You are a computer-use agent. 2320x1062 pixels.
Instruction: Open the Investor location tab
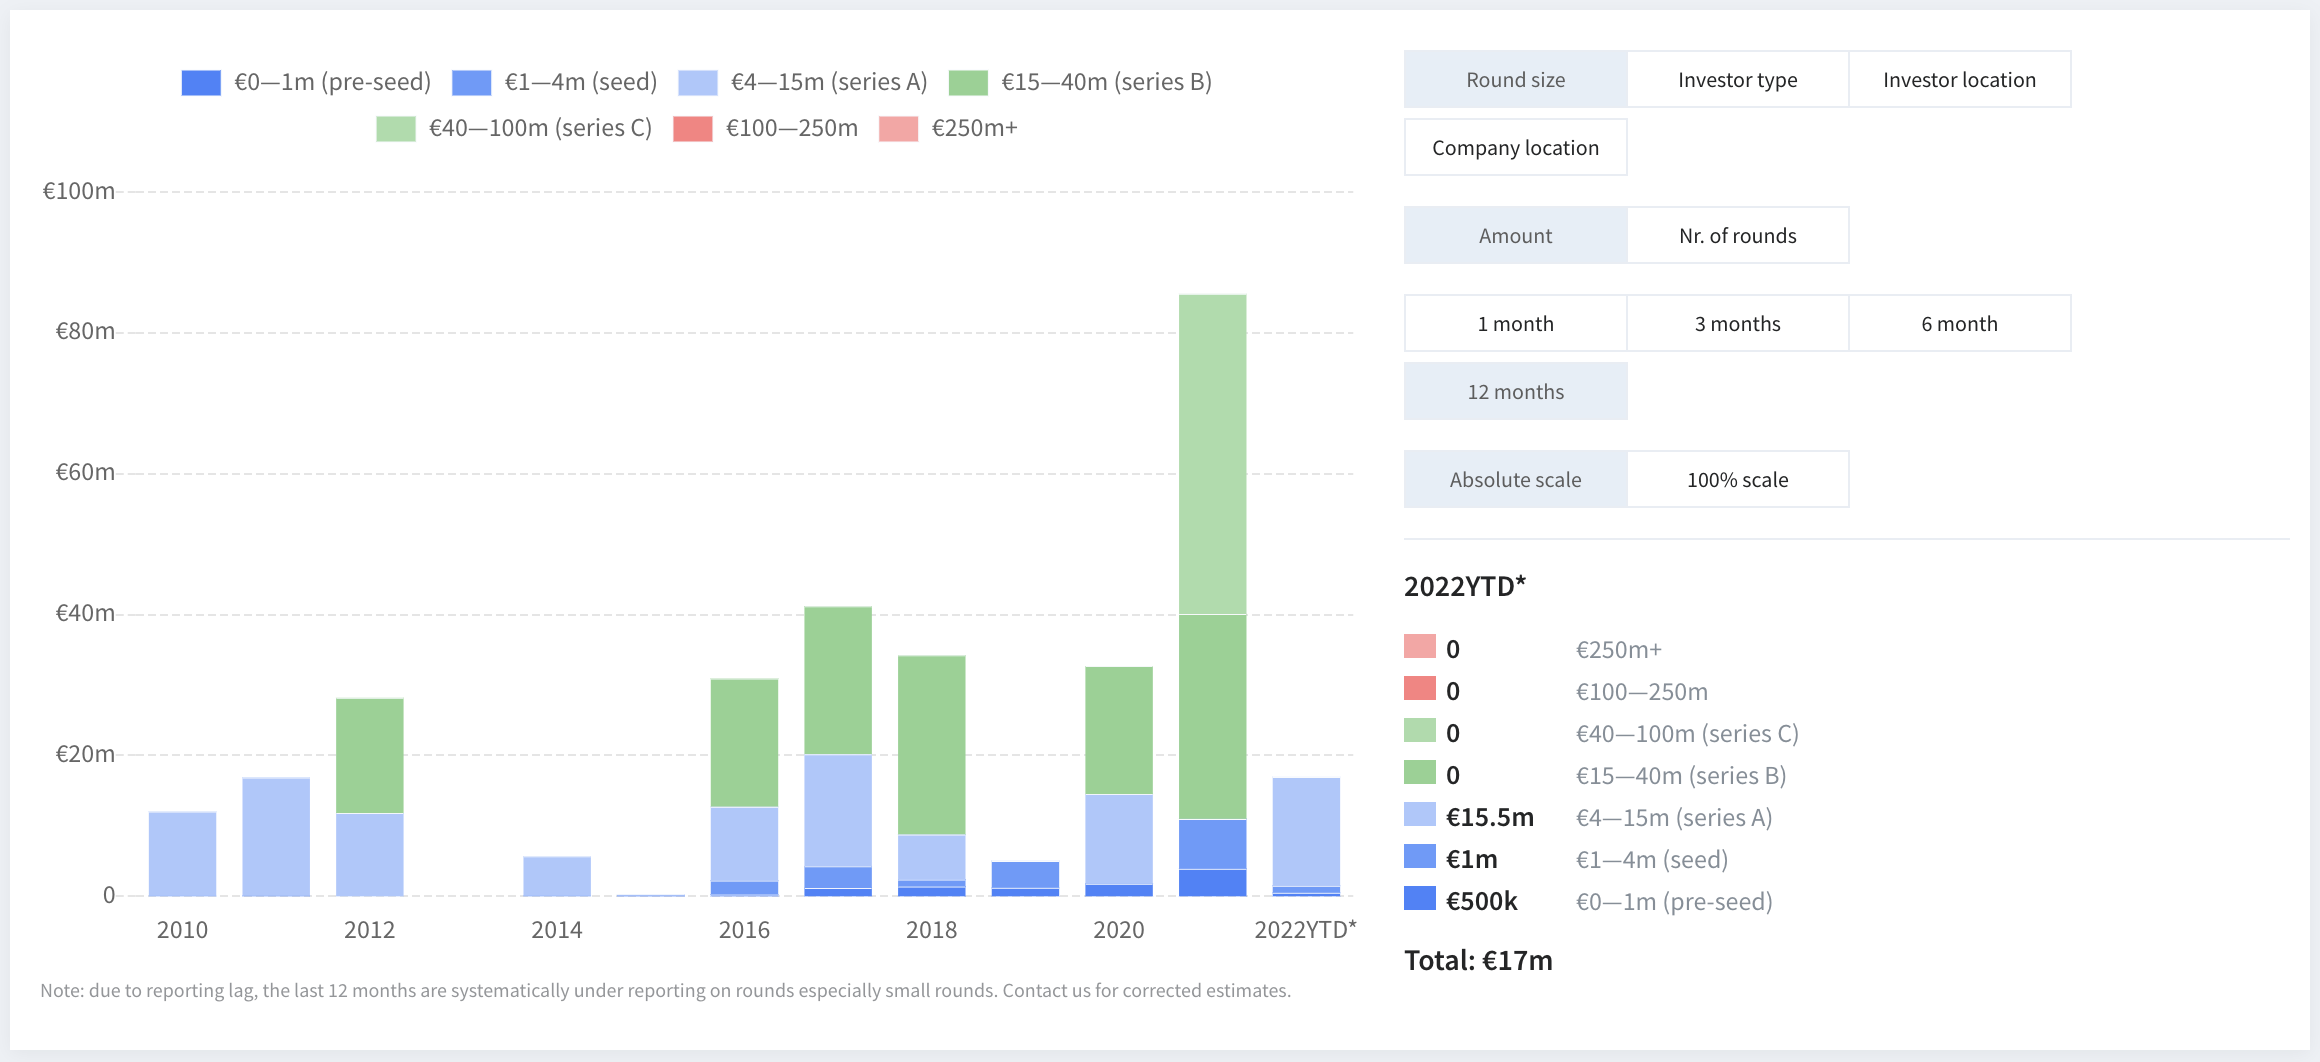pyautogui.click(x=1959, y=80)
